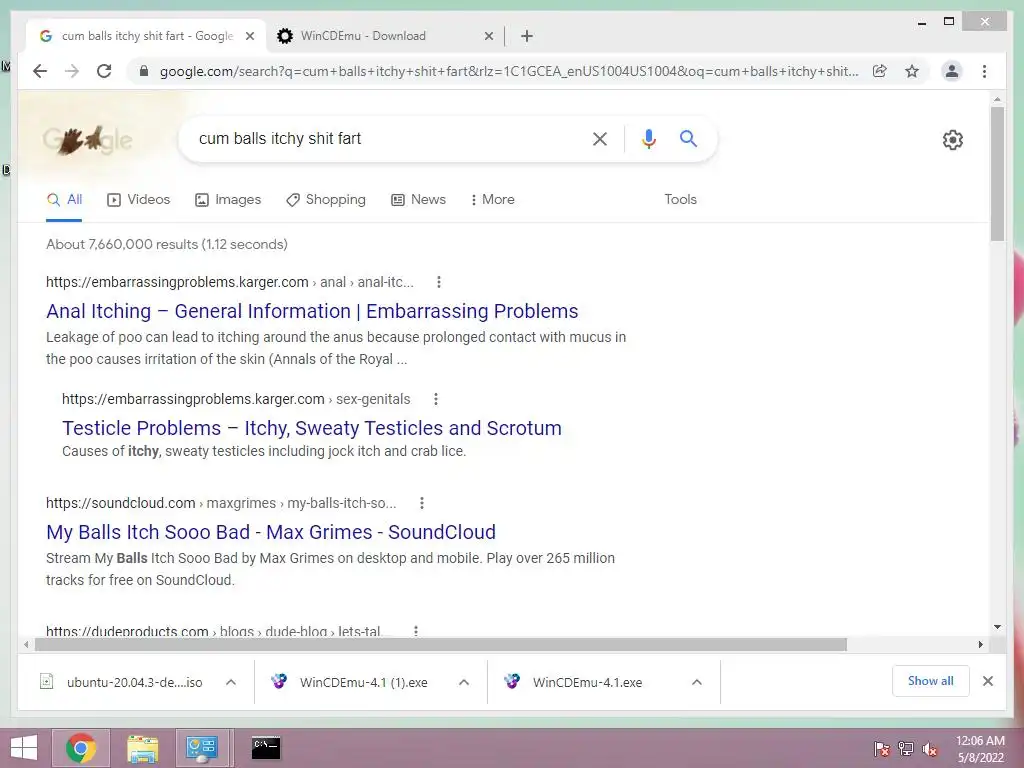Open options for Testicle Problems result

(x=436, y=399)
